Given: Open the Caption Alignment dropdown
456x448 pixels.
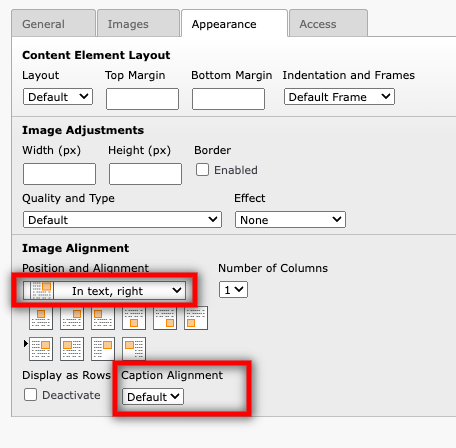Looking at the screenshot, I should (153, 397).
